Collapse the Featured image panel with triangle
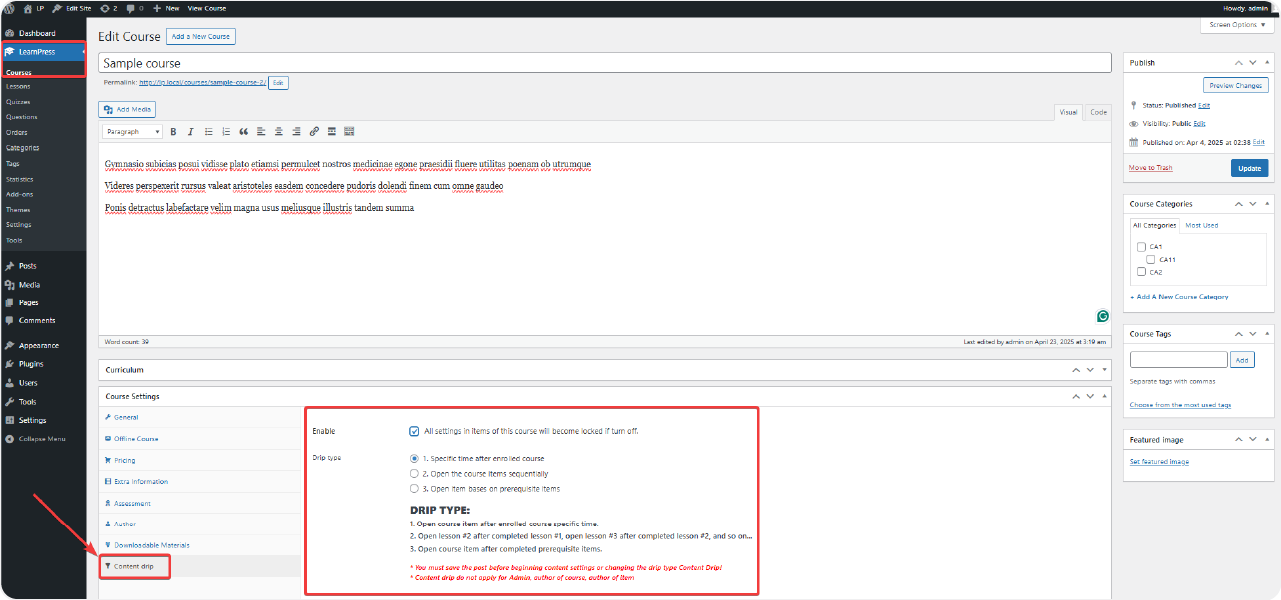Viewport: 1281px width, 600px height. click(x=1268, y=440)
